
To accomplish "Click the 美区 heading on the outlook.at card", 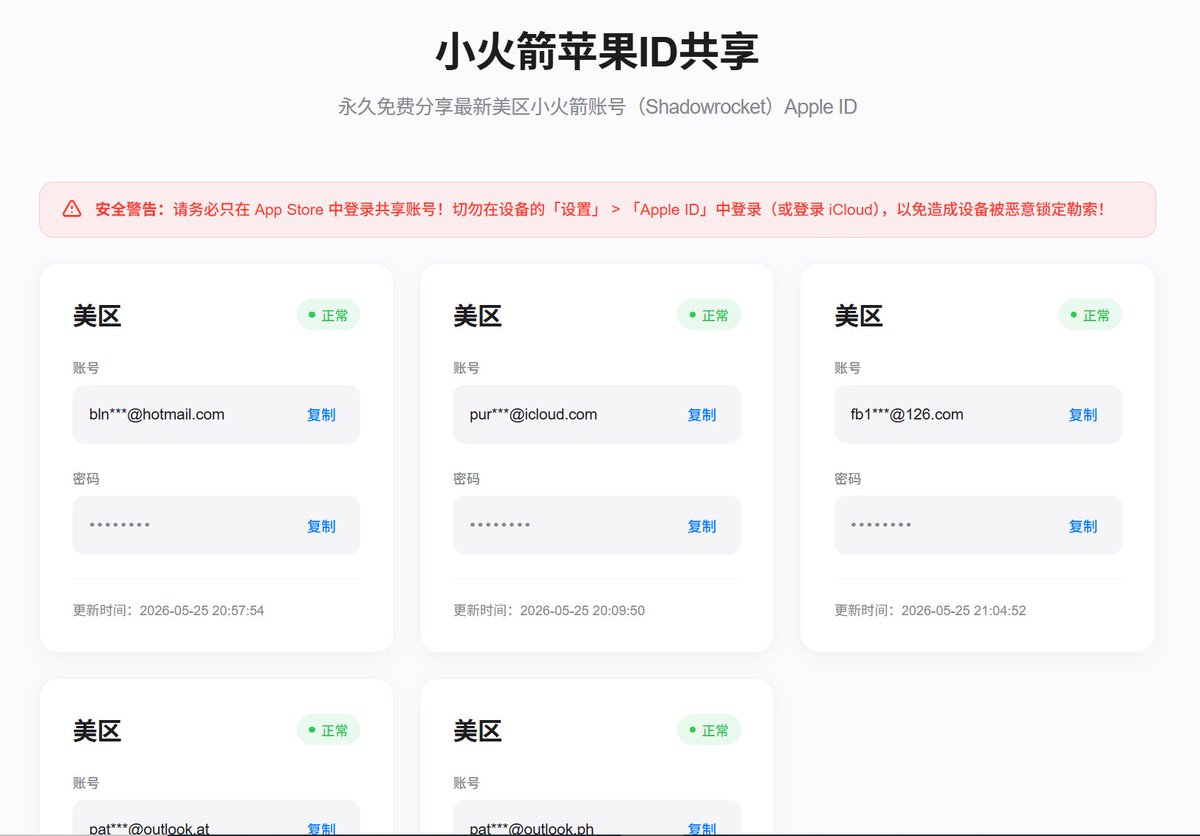I will (97, 731).
